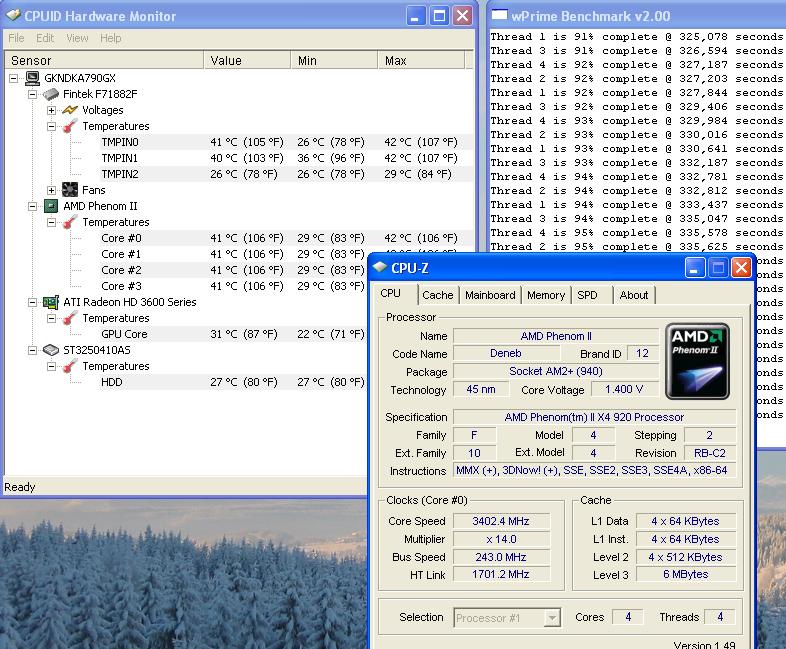Click the Bus Speed 243.0 MHz value

coord(501,557)
